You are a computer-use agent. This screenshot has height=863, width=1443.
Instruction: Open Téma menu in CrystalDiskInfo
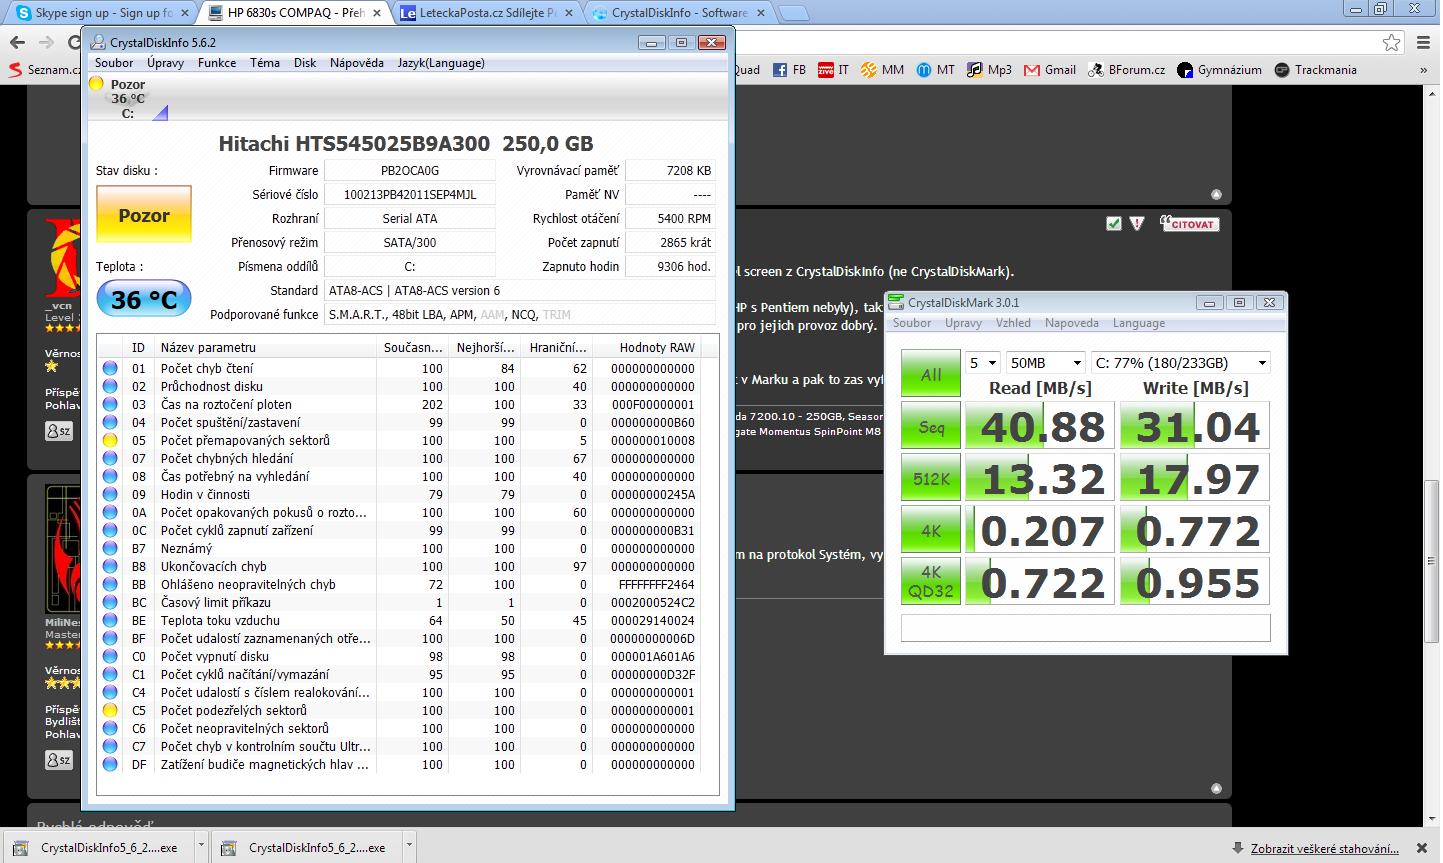pyautogui.click(x=265, y=63)
